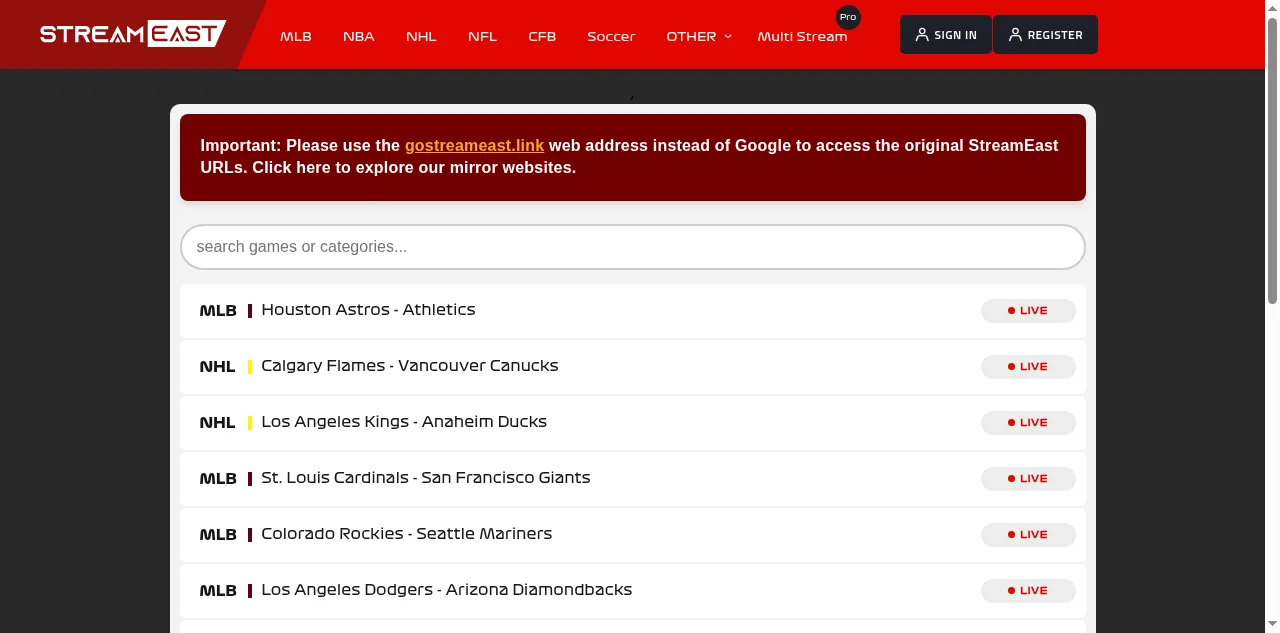Click LIVE badge for Calgary Flames game

1028,367
